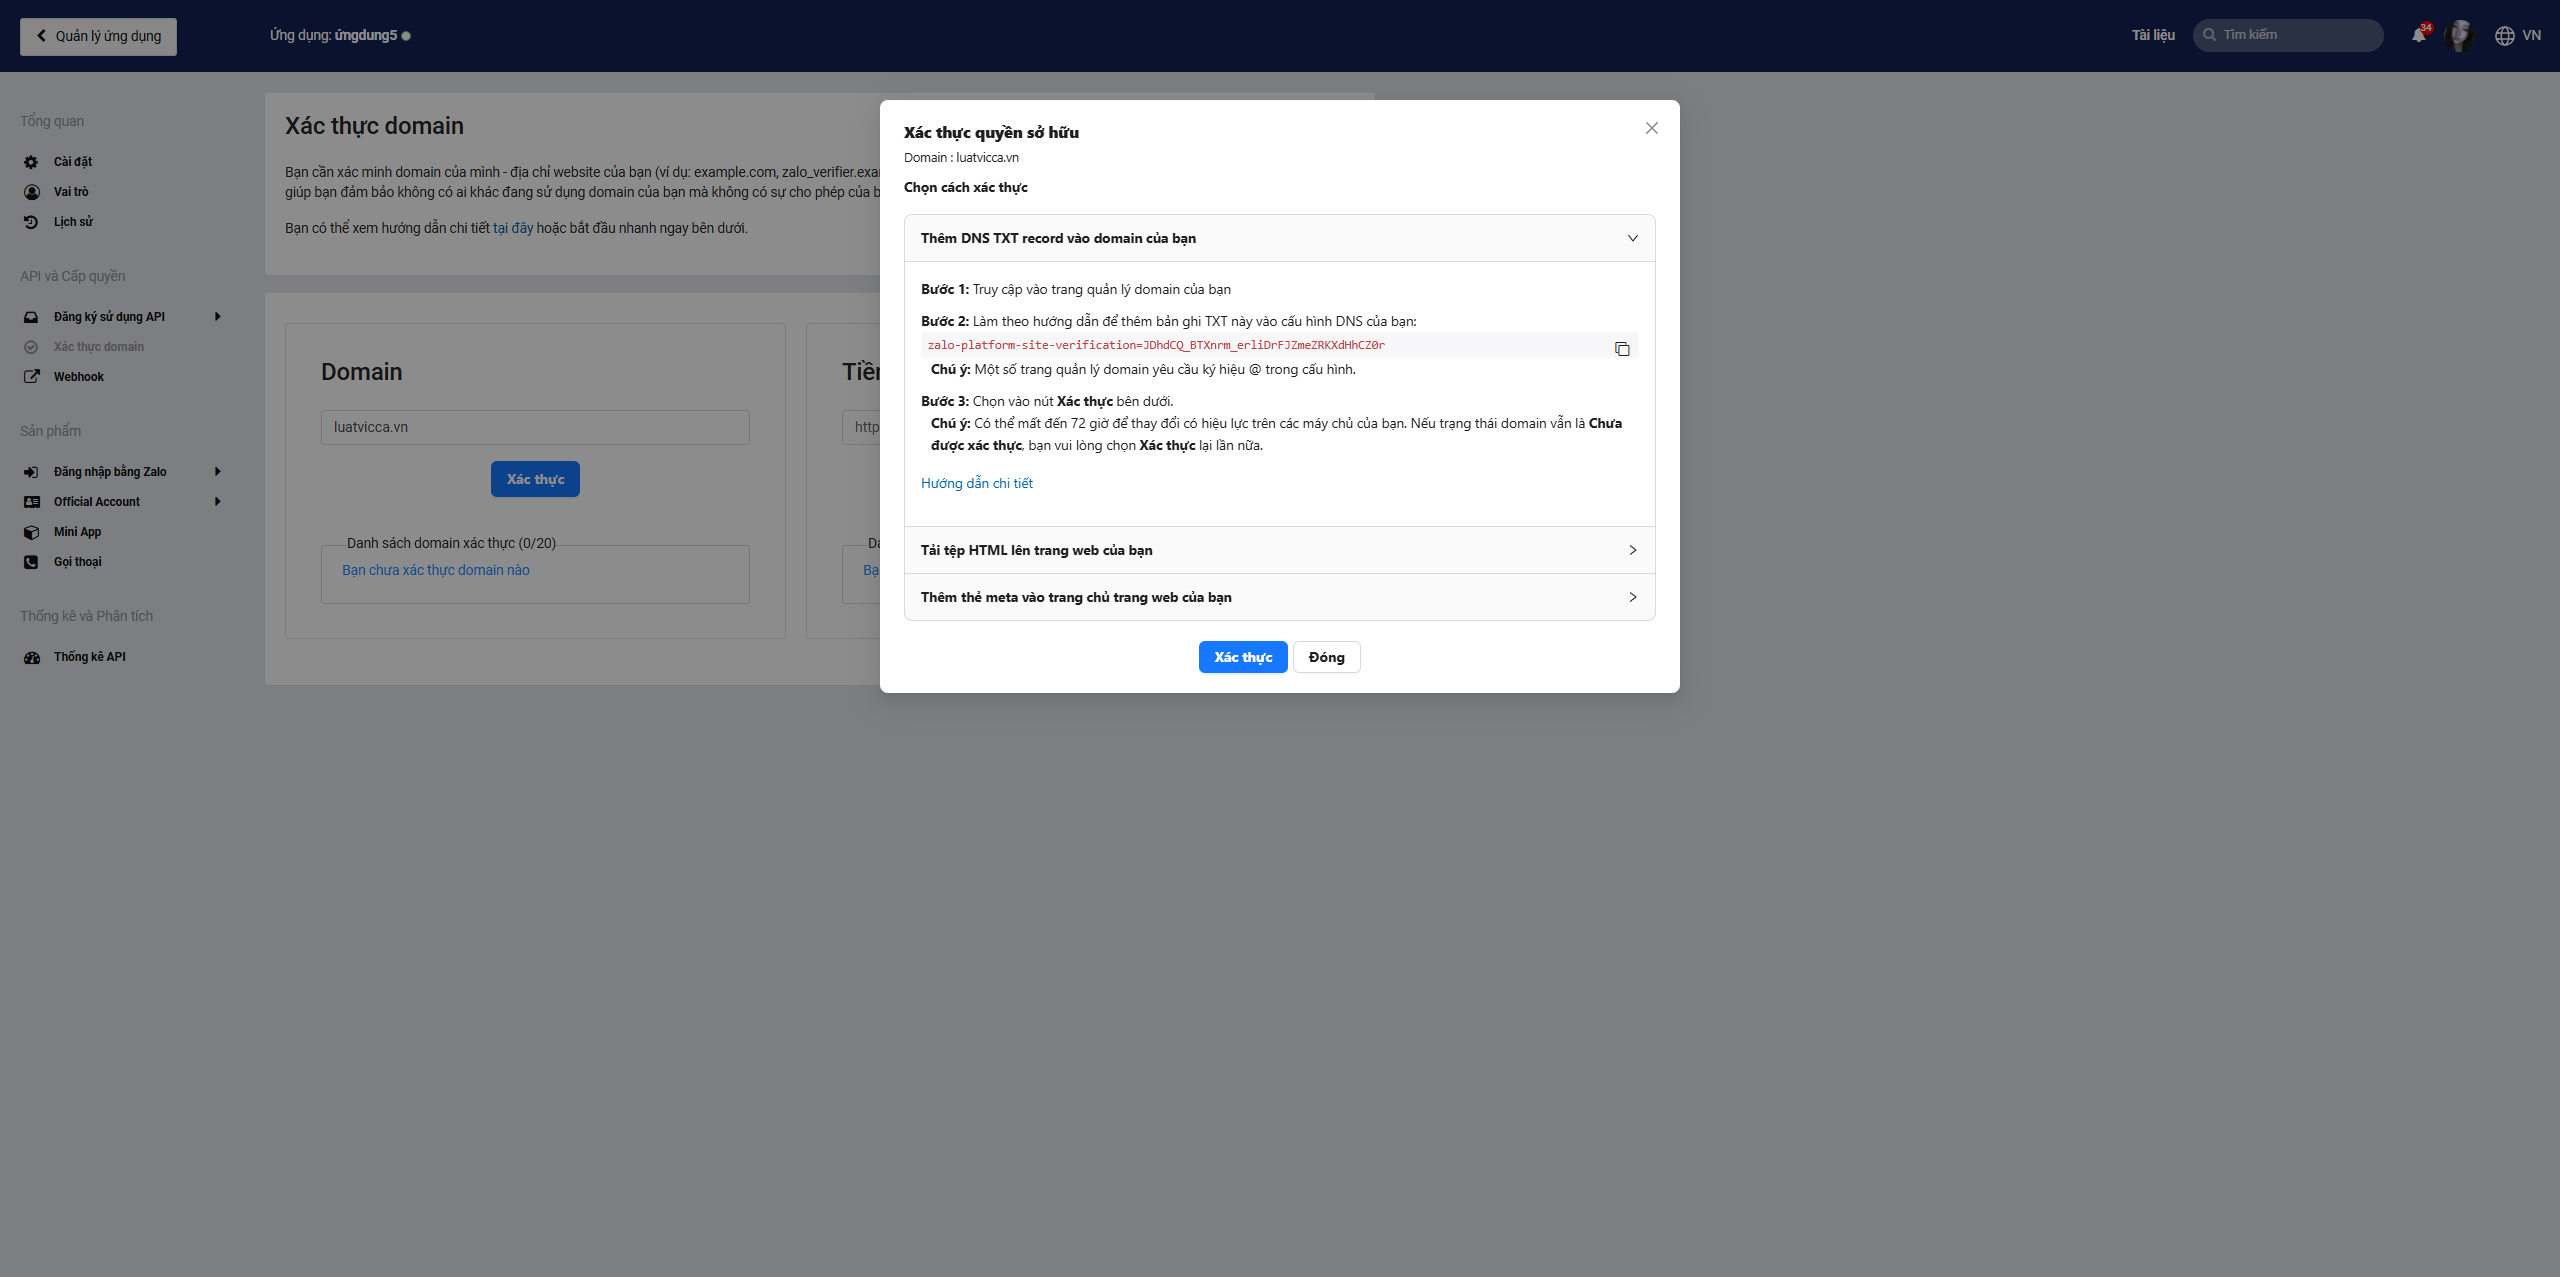This screenshot has width=2560, height=1277.
Task: Open Đăng nhập bằng Zalo menu item
Action: [x=110, y=472]
